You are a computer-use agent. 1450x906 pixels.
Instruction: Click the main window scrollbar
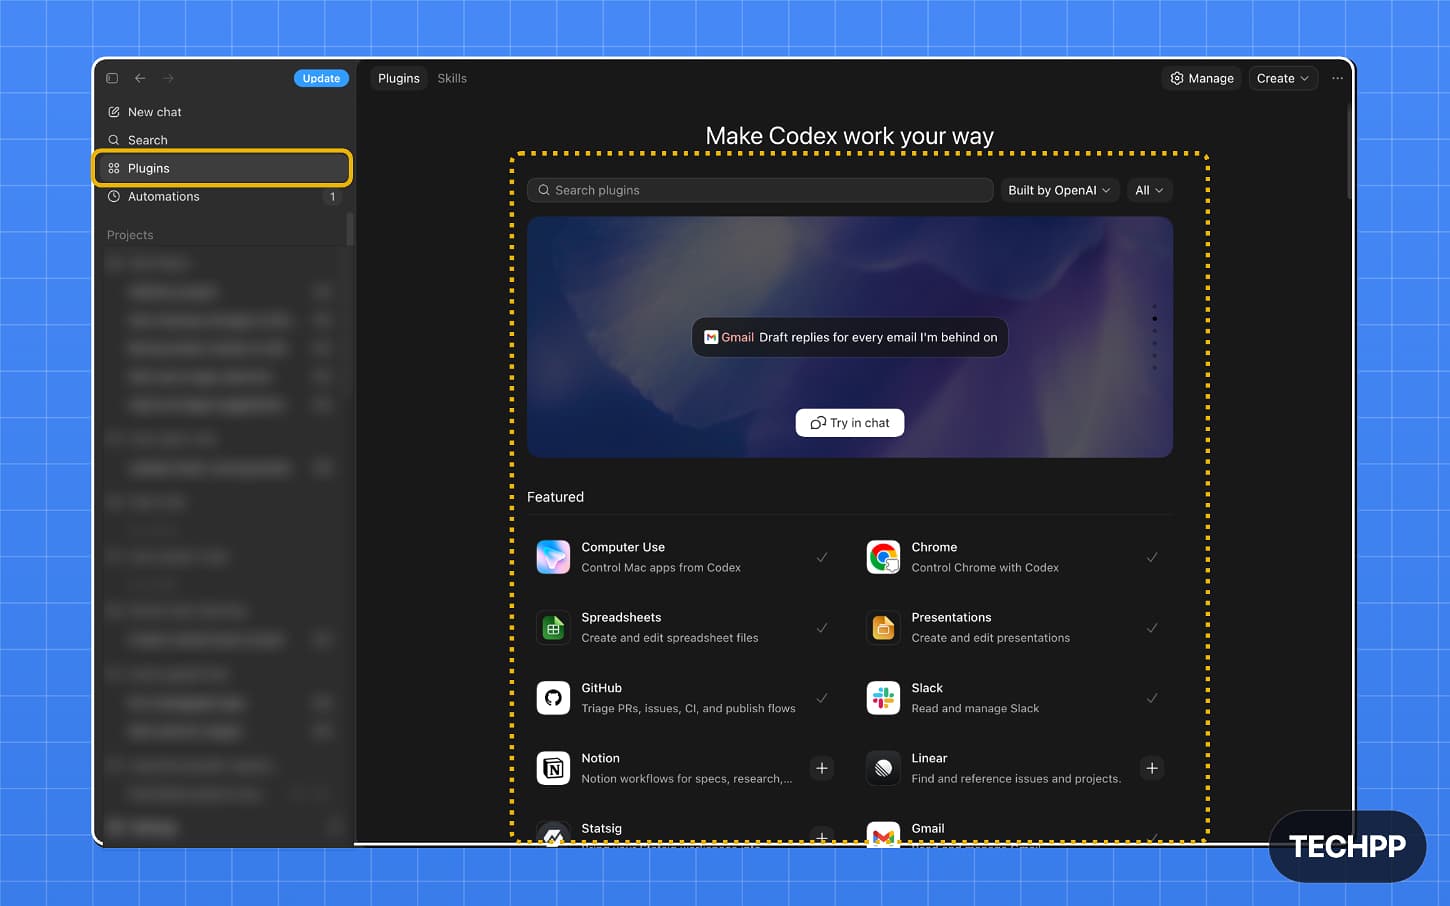(x=1349, y=150)
